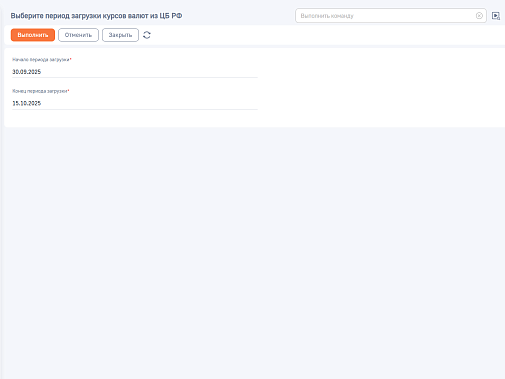Click the page title about ЦБ РФ курсов
The image size is (505, 379).
(x=96, y=16)
